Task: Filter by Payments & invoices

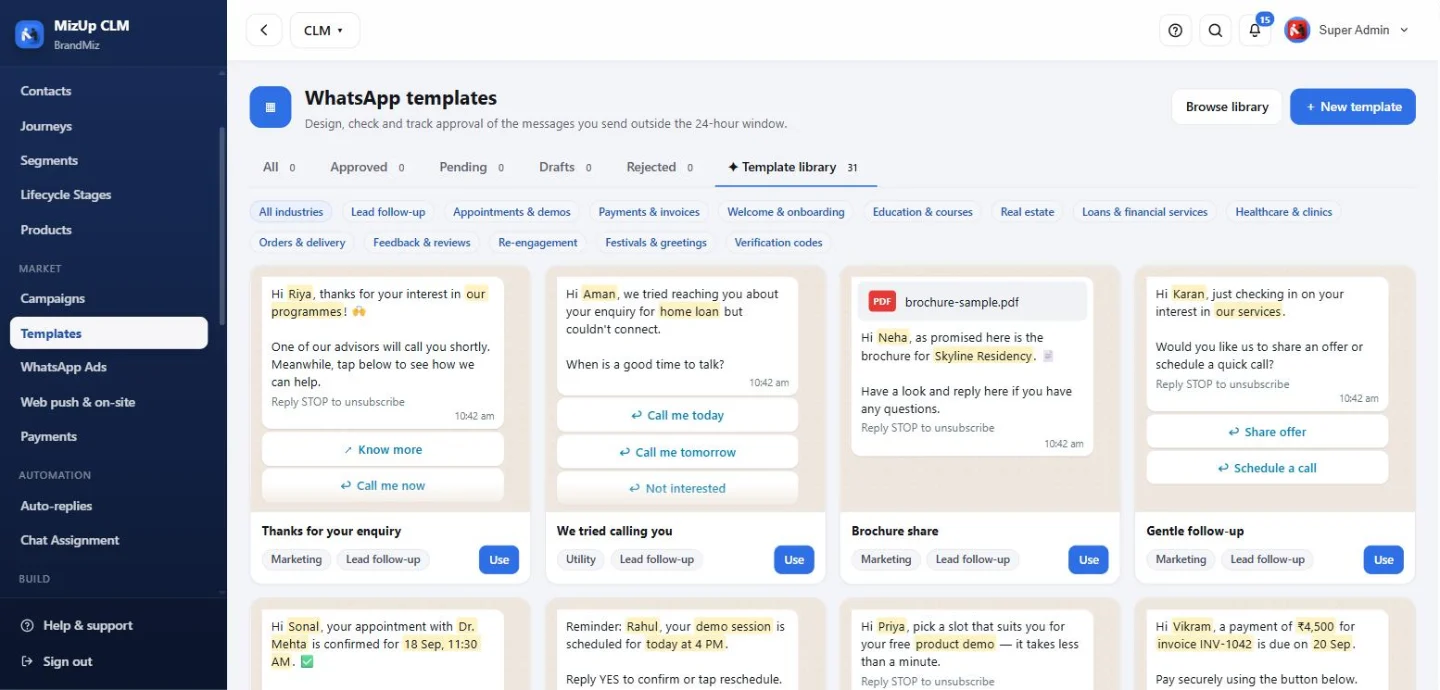Action: click(x=650, y=212)
